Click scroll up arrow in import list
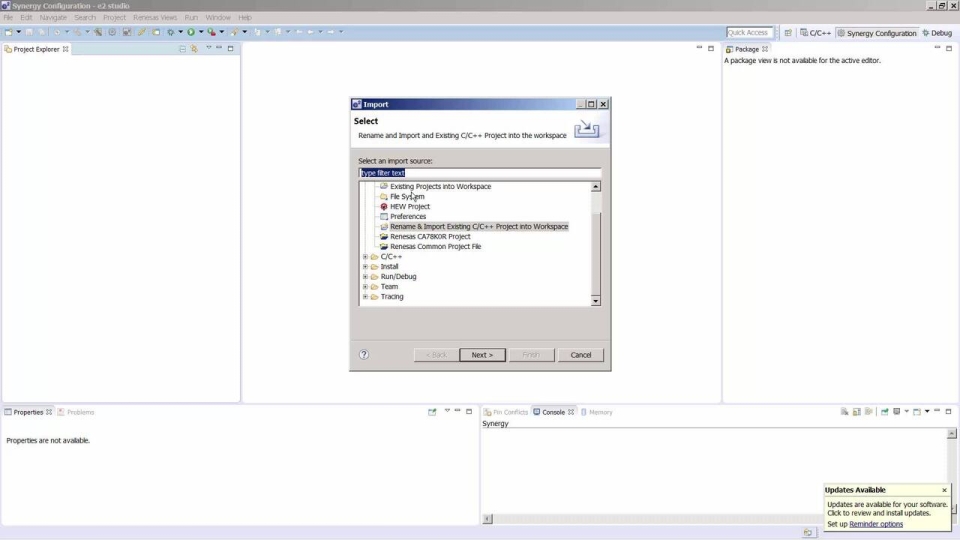Viewport: 960px width, 540px height. coord(595,187)
